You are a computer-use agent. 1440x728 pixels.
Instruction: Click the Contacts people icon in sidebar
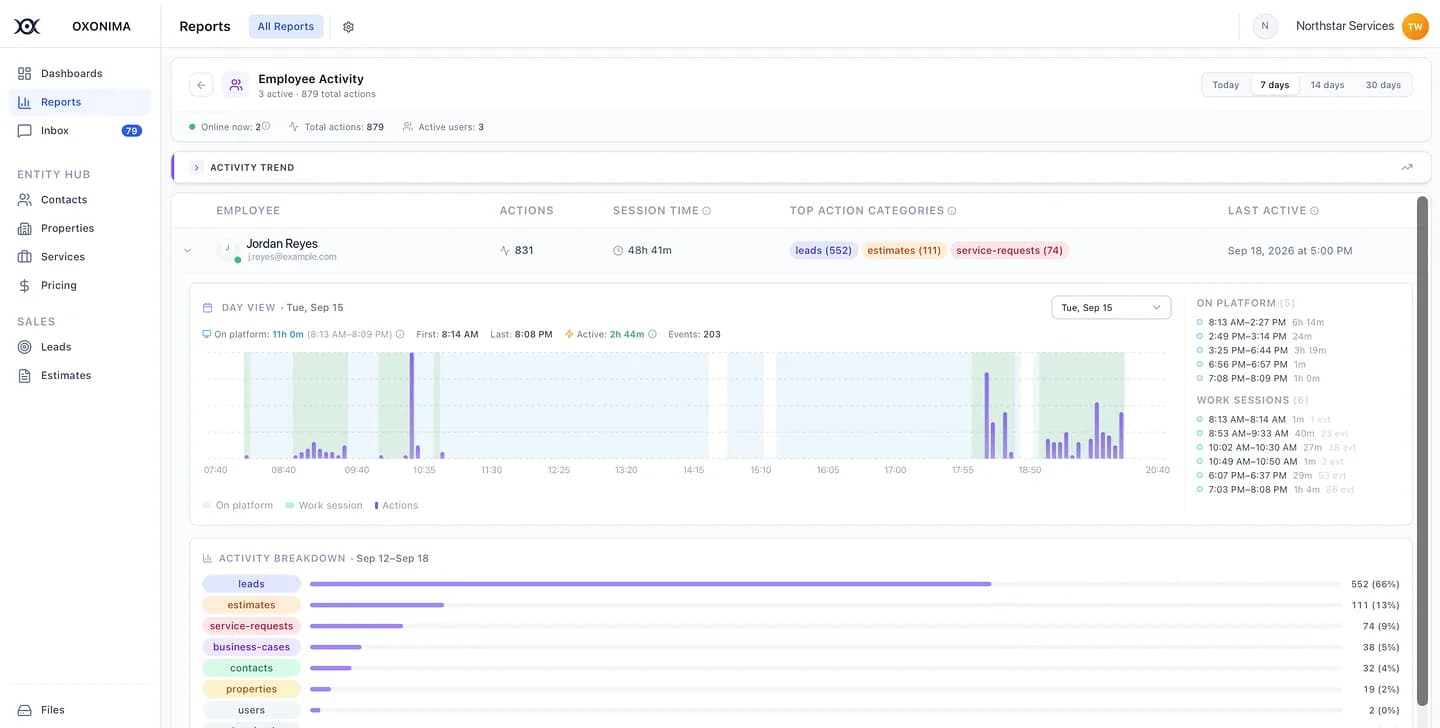pyautogui.click(x=25, y=199)
